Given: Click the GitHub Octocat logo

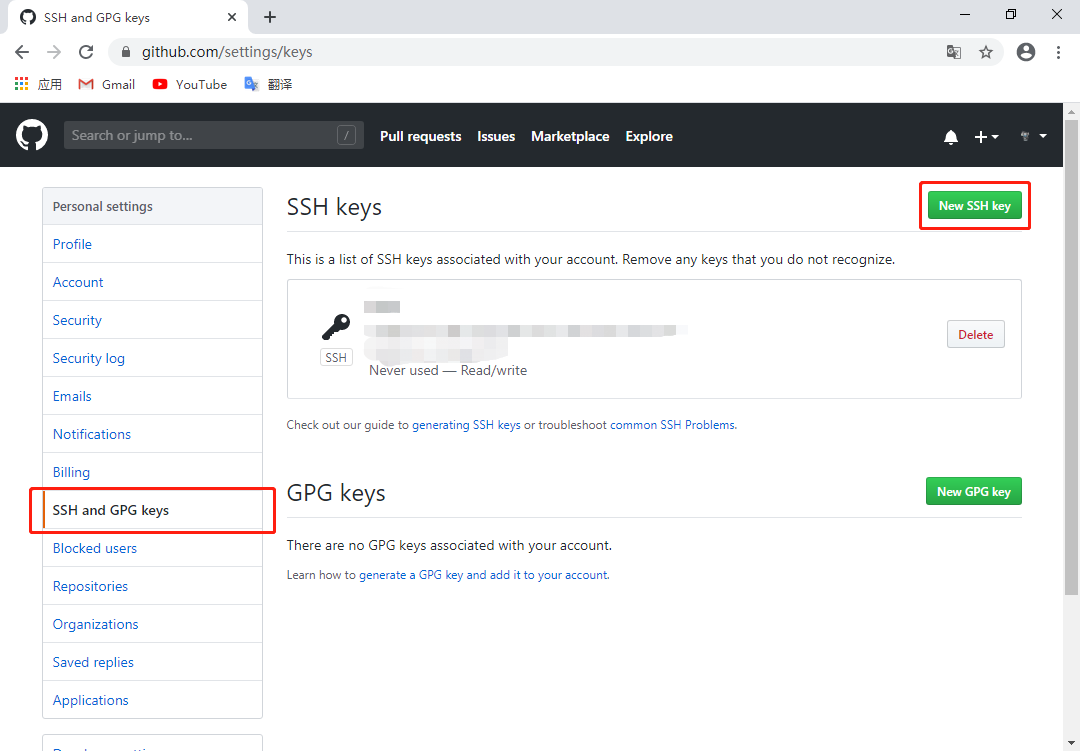Looking at the screenshot, I should (33, 135).
